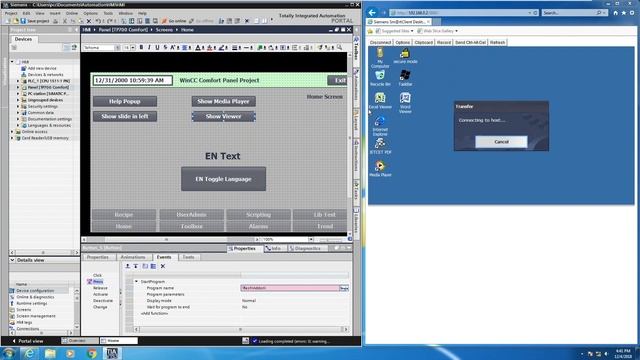Screen dimensions: 640x360
Task: Click the zoom magnifier icon in the editor toolbar
Action: coord(339,48)
